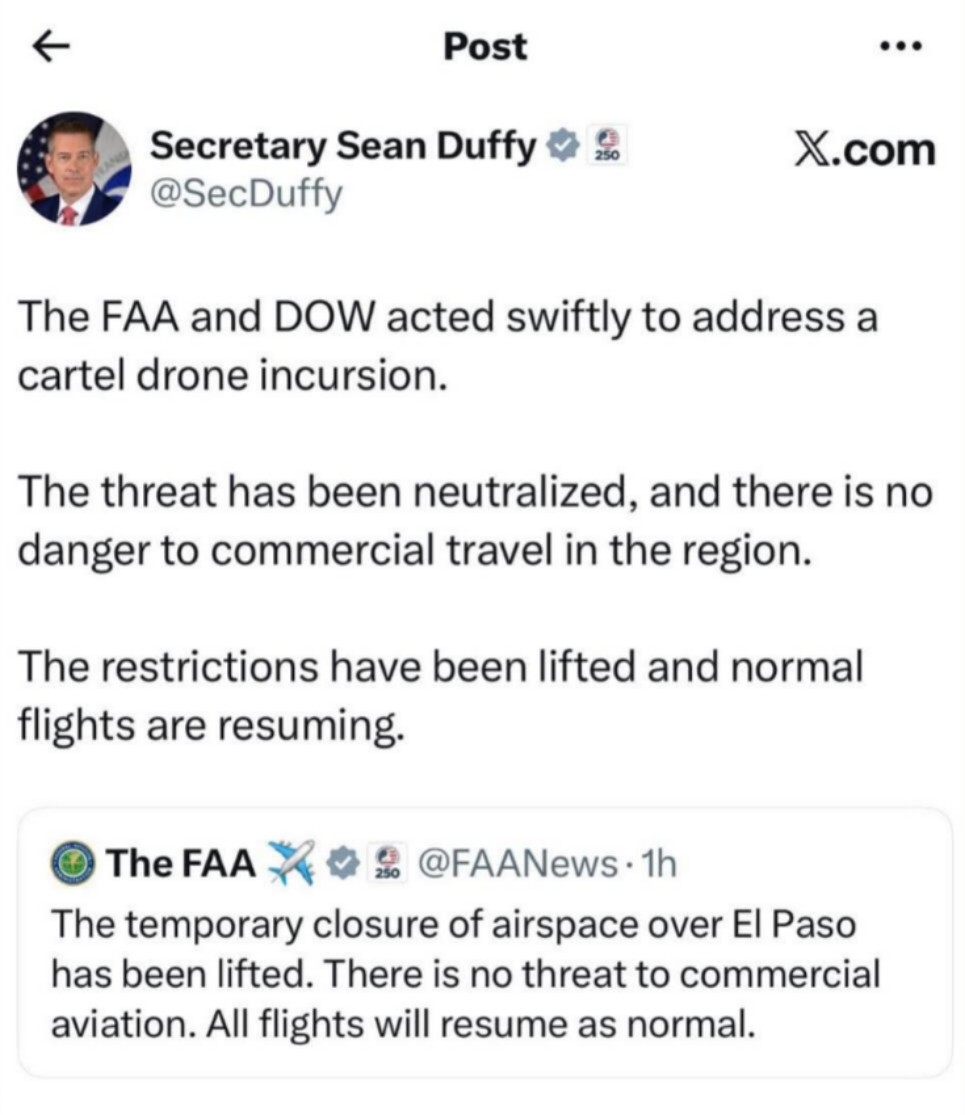Click the cartel drone incursion paragraph
Screen dimensions: 965x1115
coord(447,349)
